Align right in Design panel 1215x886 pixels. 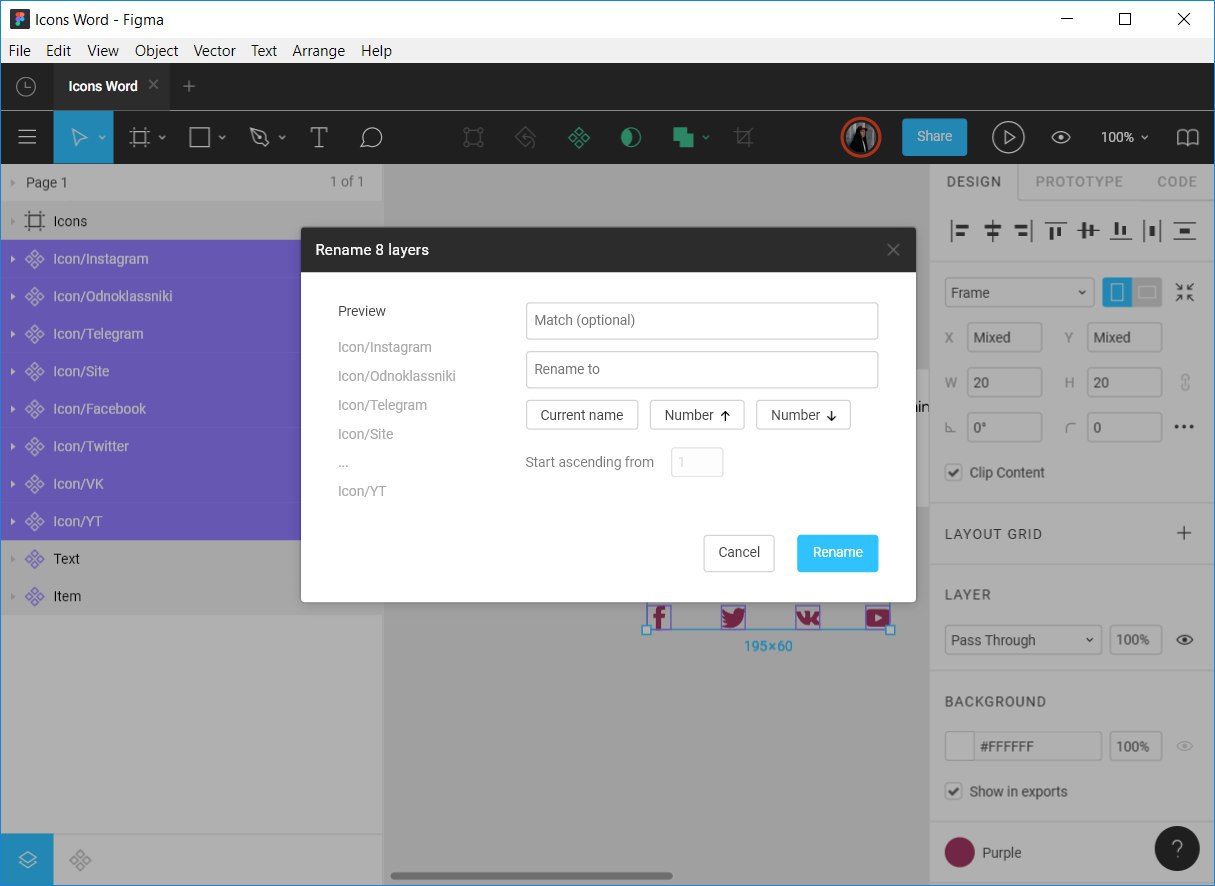[1022, 231]
